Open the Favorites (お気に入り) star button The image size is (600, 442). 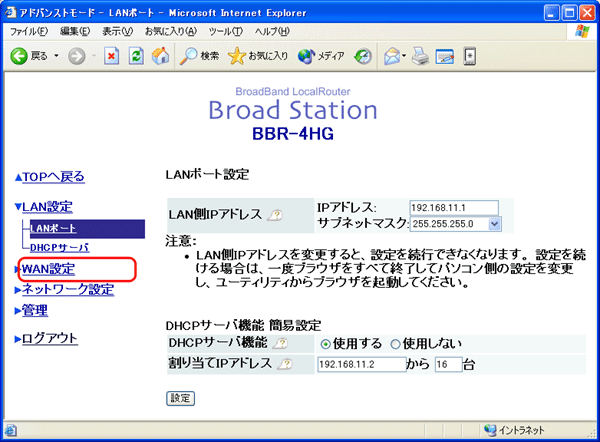(x=258, y=56)
